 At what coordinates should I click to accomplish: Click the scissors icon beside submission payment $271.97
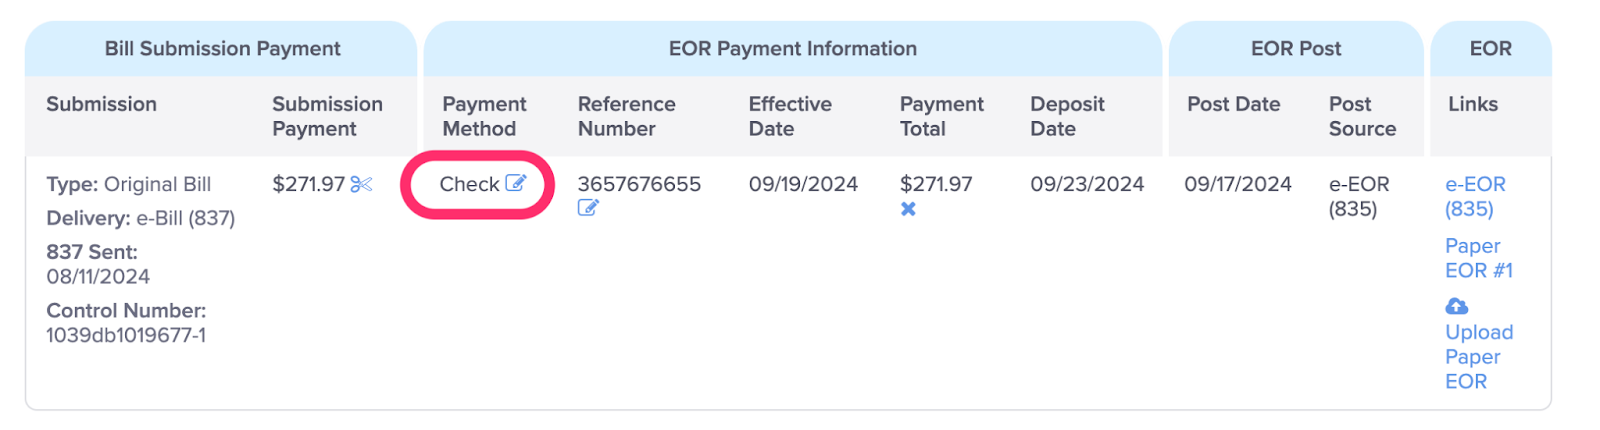point(361,184)
